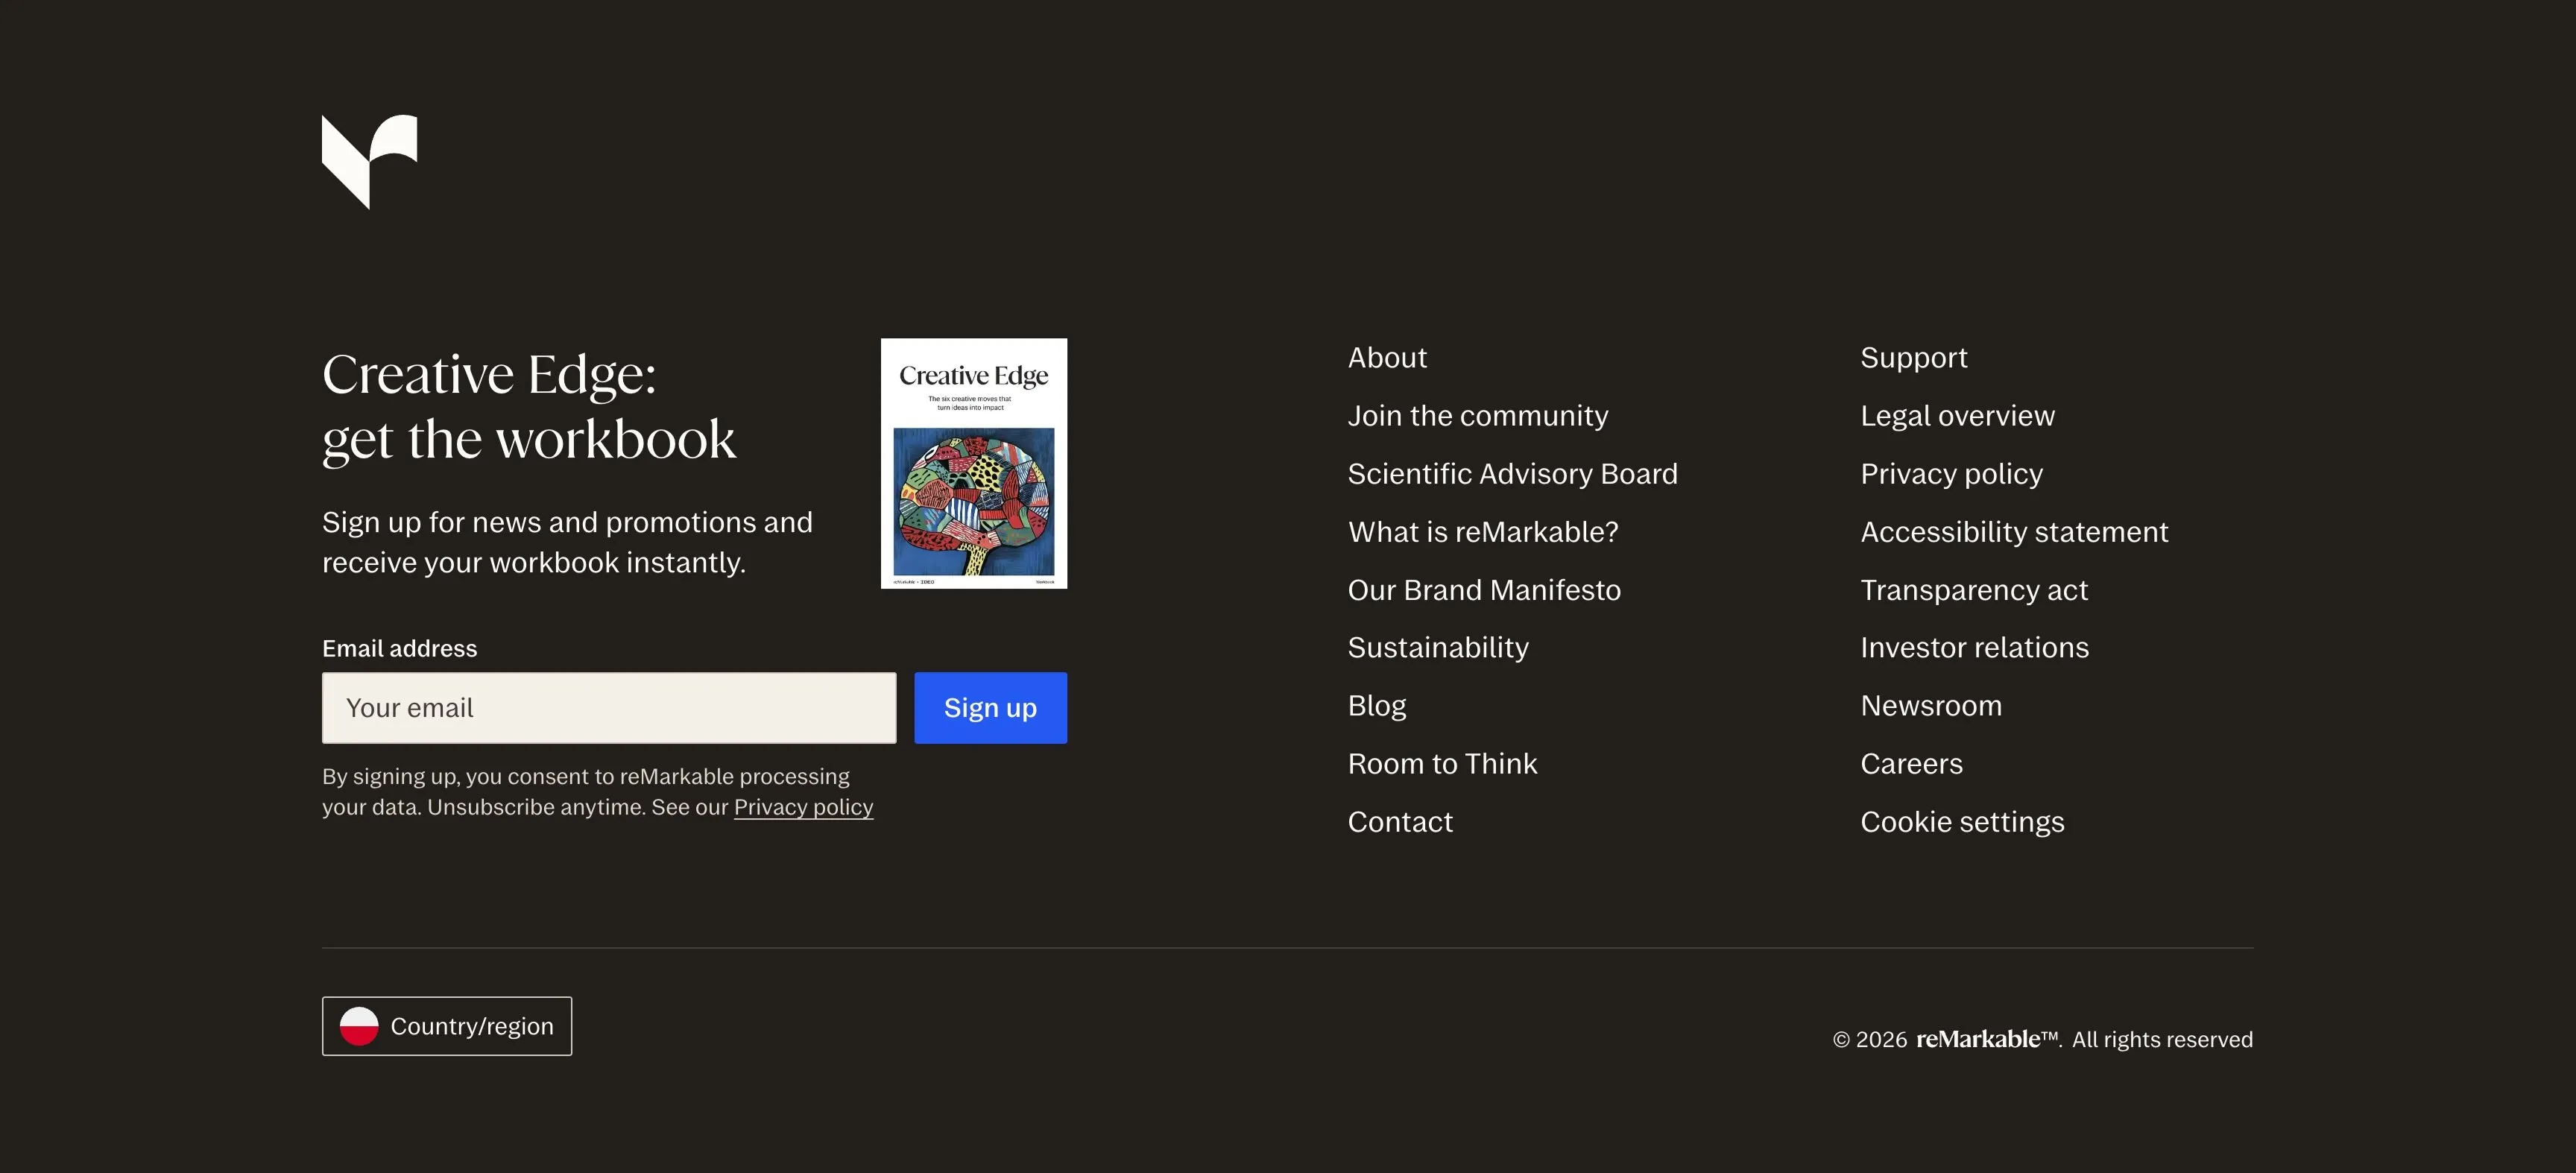
Task: Click What is reMarkable? link
Action: tap(1483, 532)
